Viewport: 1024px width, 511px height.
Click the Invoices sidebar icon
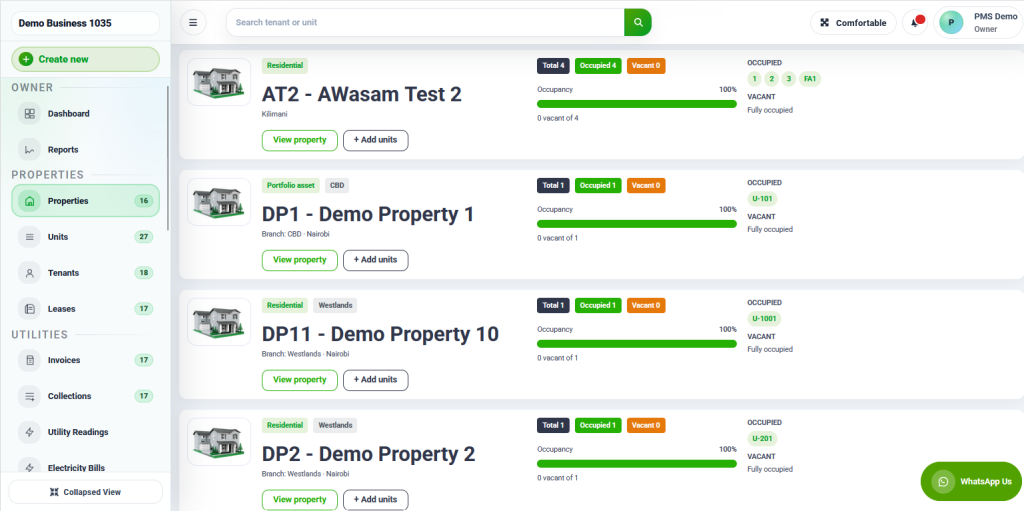[x=29, y=360]
